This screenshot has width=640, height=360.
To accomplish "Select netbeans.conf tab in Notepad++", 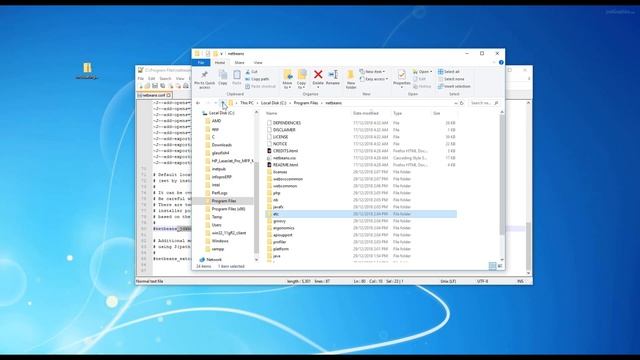I will click(154, 95).
